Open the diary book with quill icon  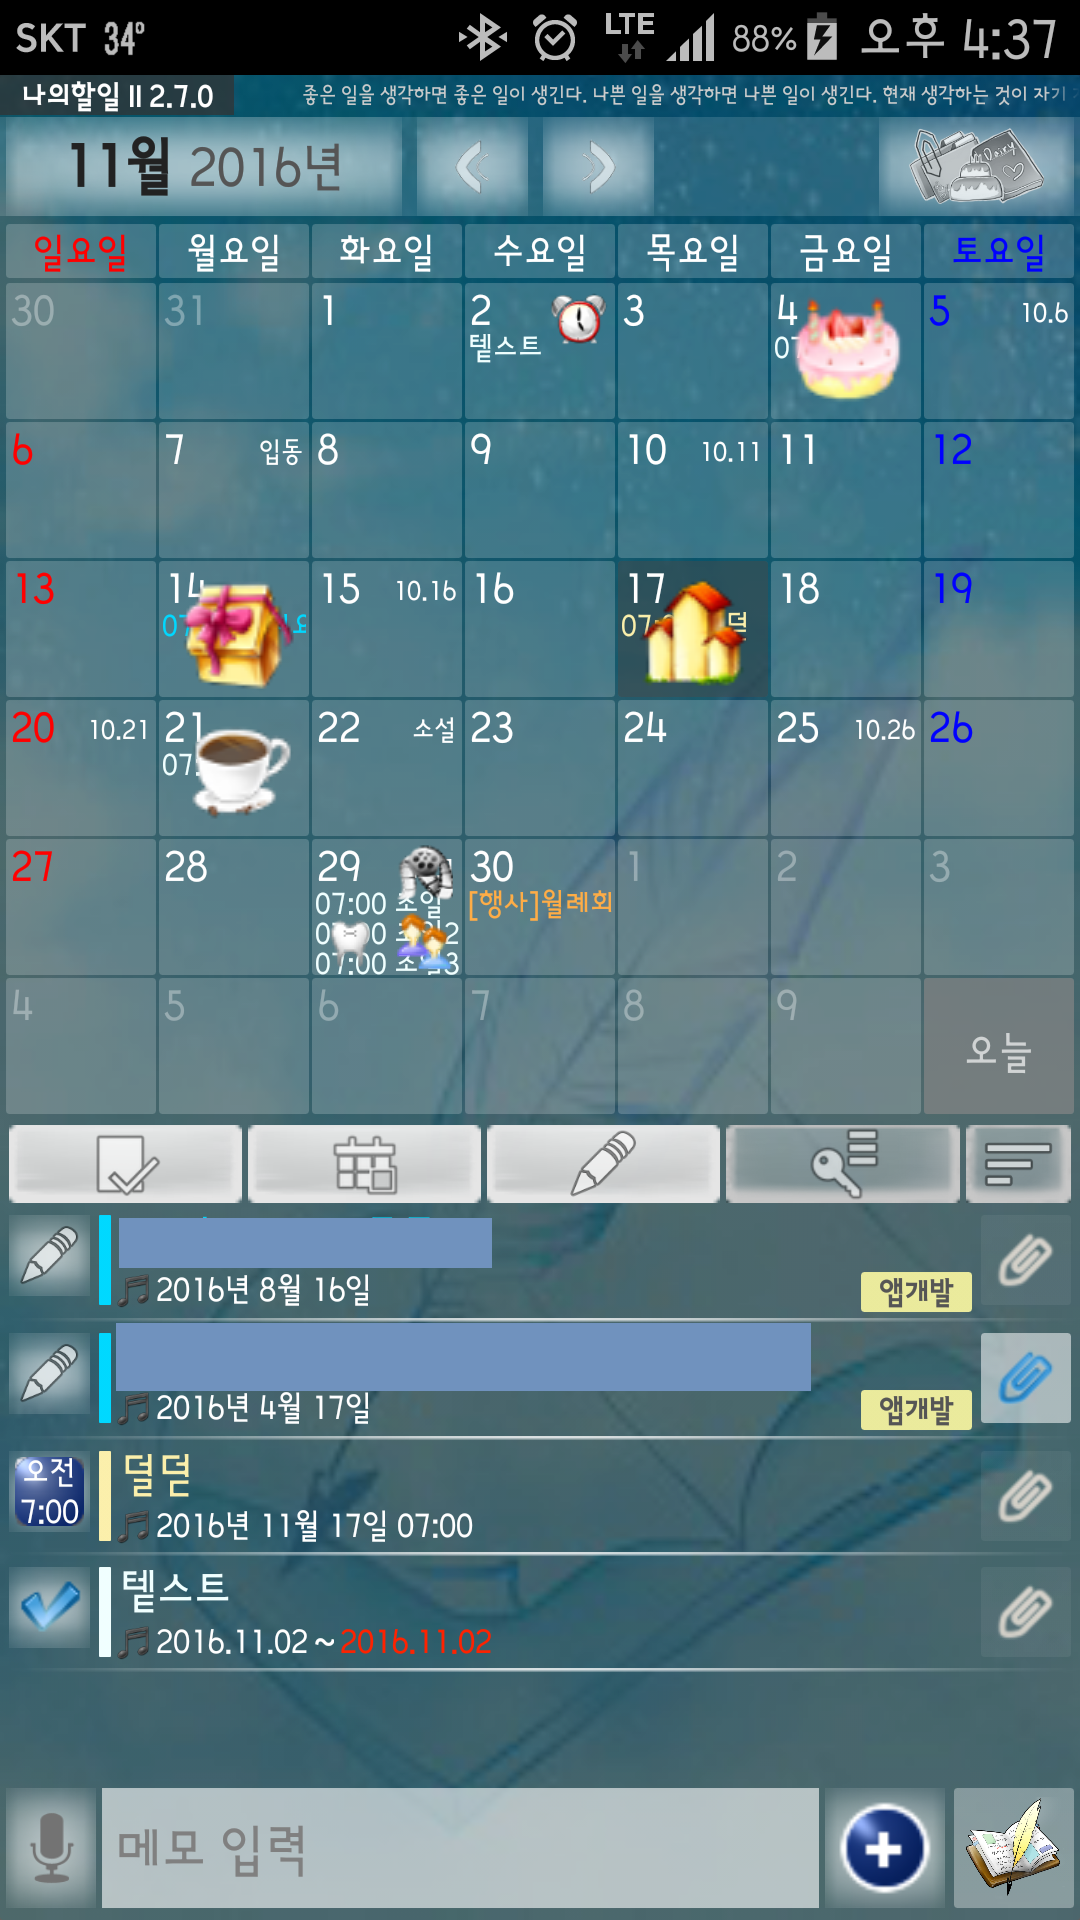tap(1013, 1848)
